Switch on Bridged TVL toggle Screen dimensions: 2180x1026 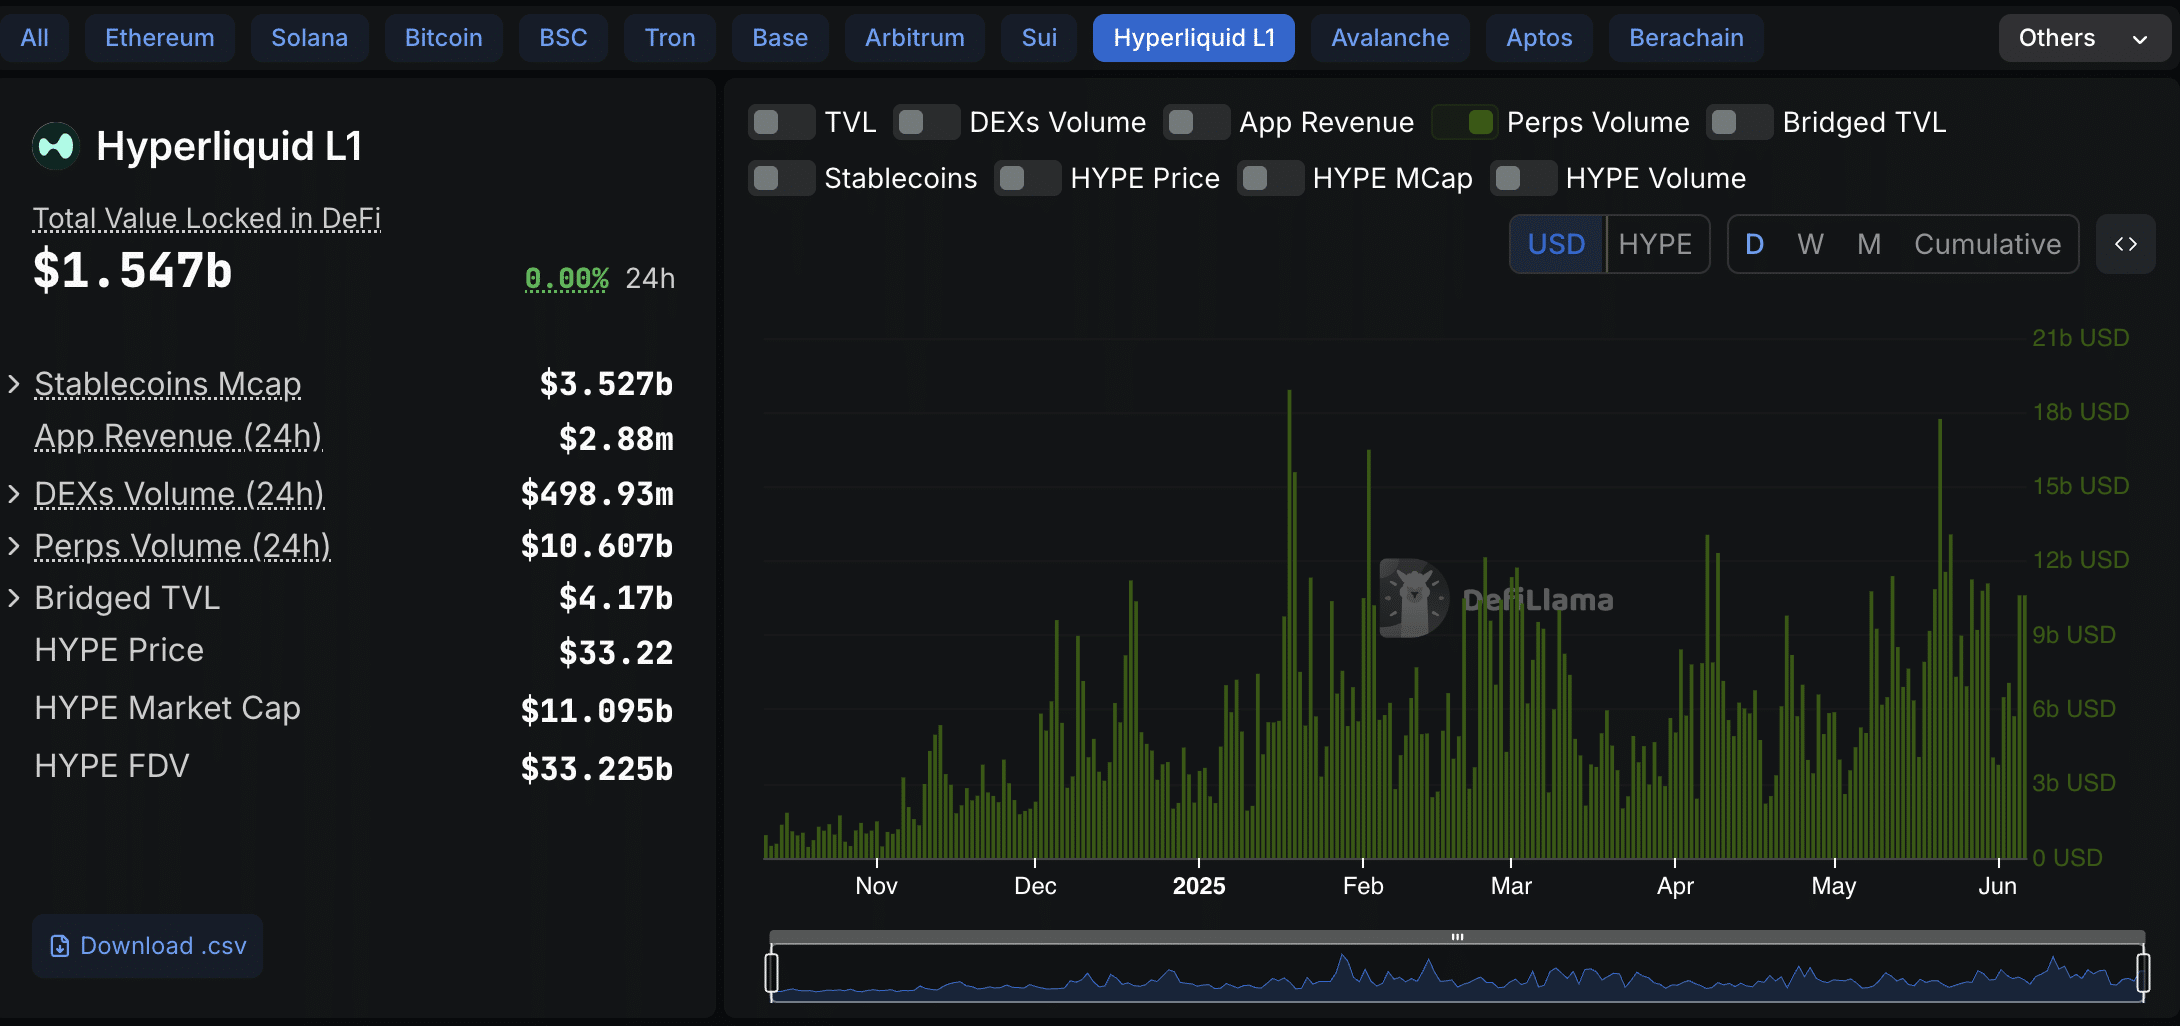tap(1739, 122)
